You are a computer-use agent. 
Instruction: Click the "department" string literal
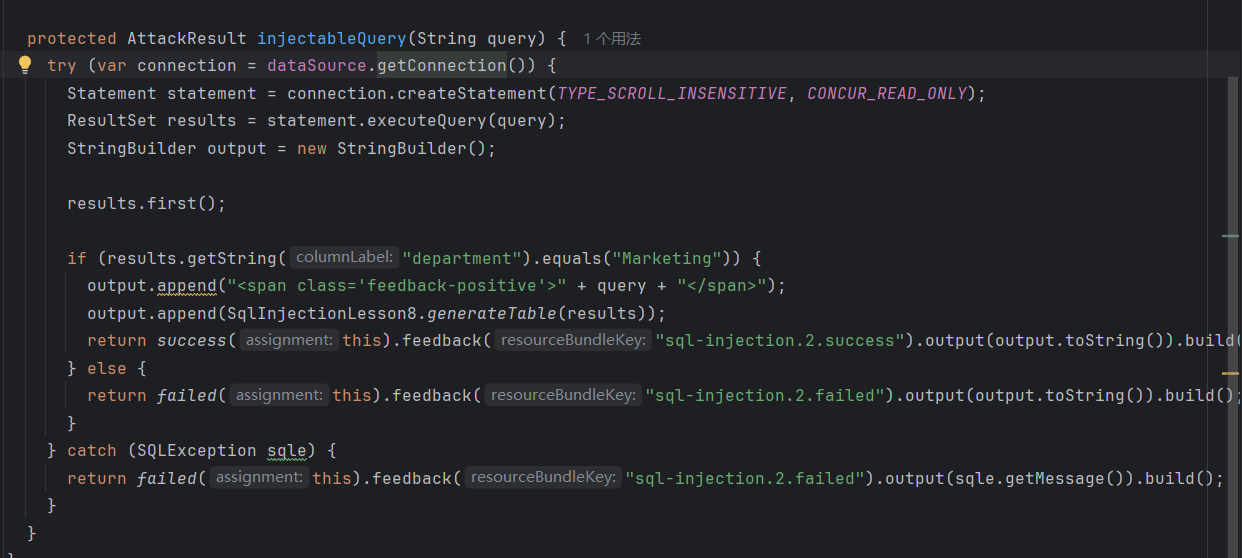[463, 258]
